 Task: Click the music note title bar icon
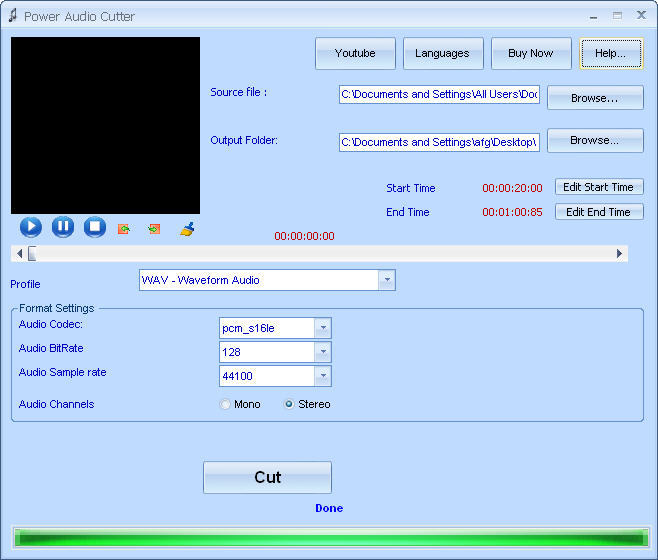13,16
